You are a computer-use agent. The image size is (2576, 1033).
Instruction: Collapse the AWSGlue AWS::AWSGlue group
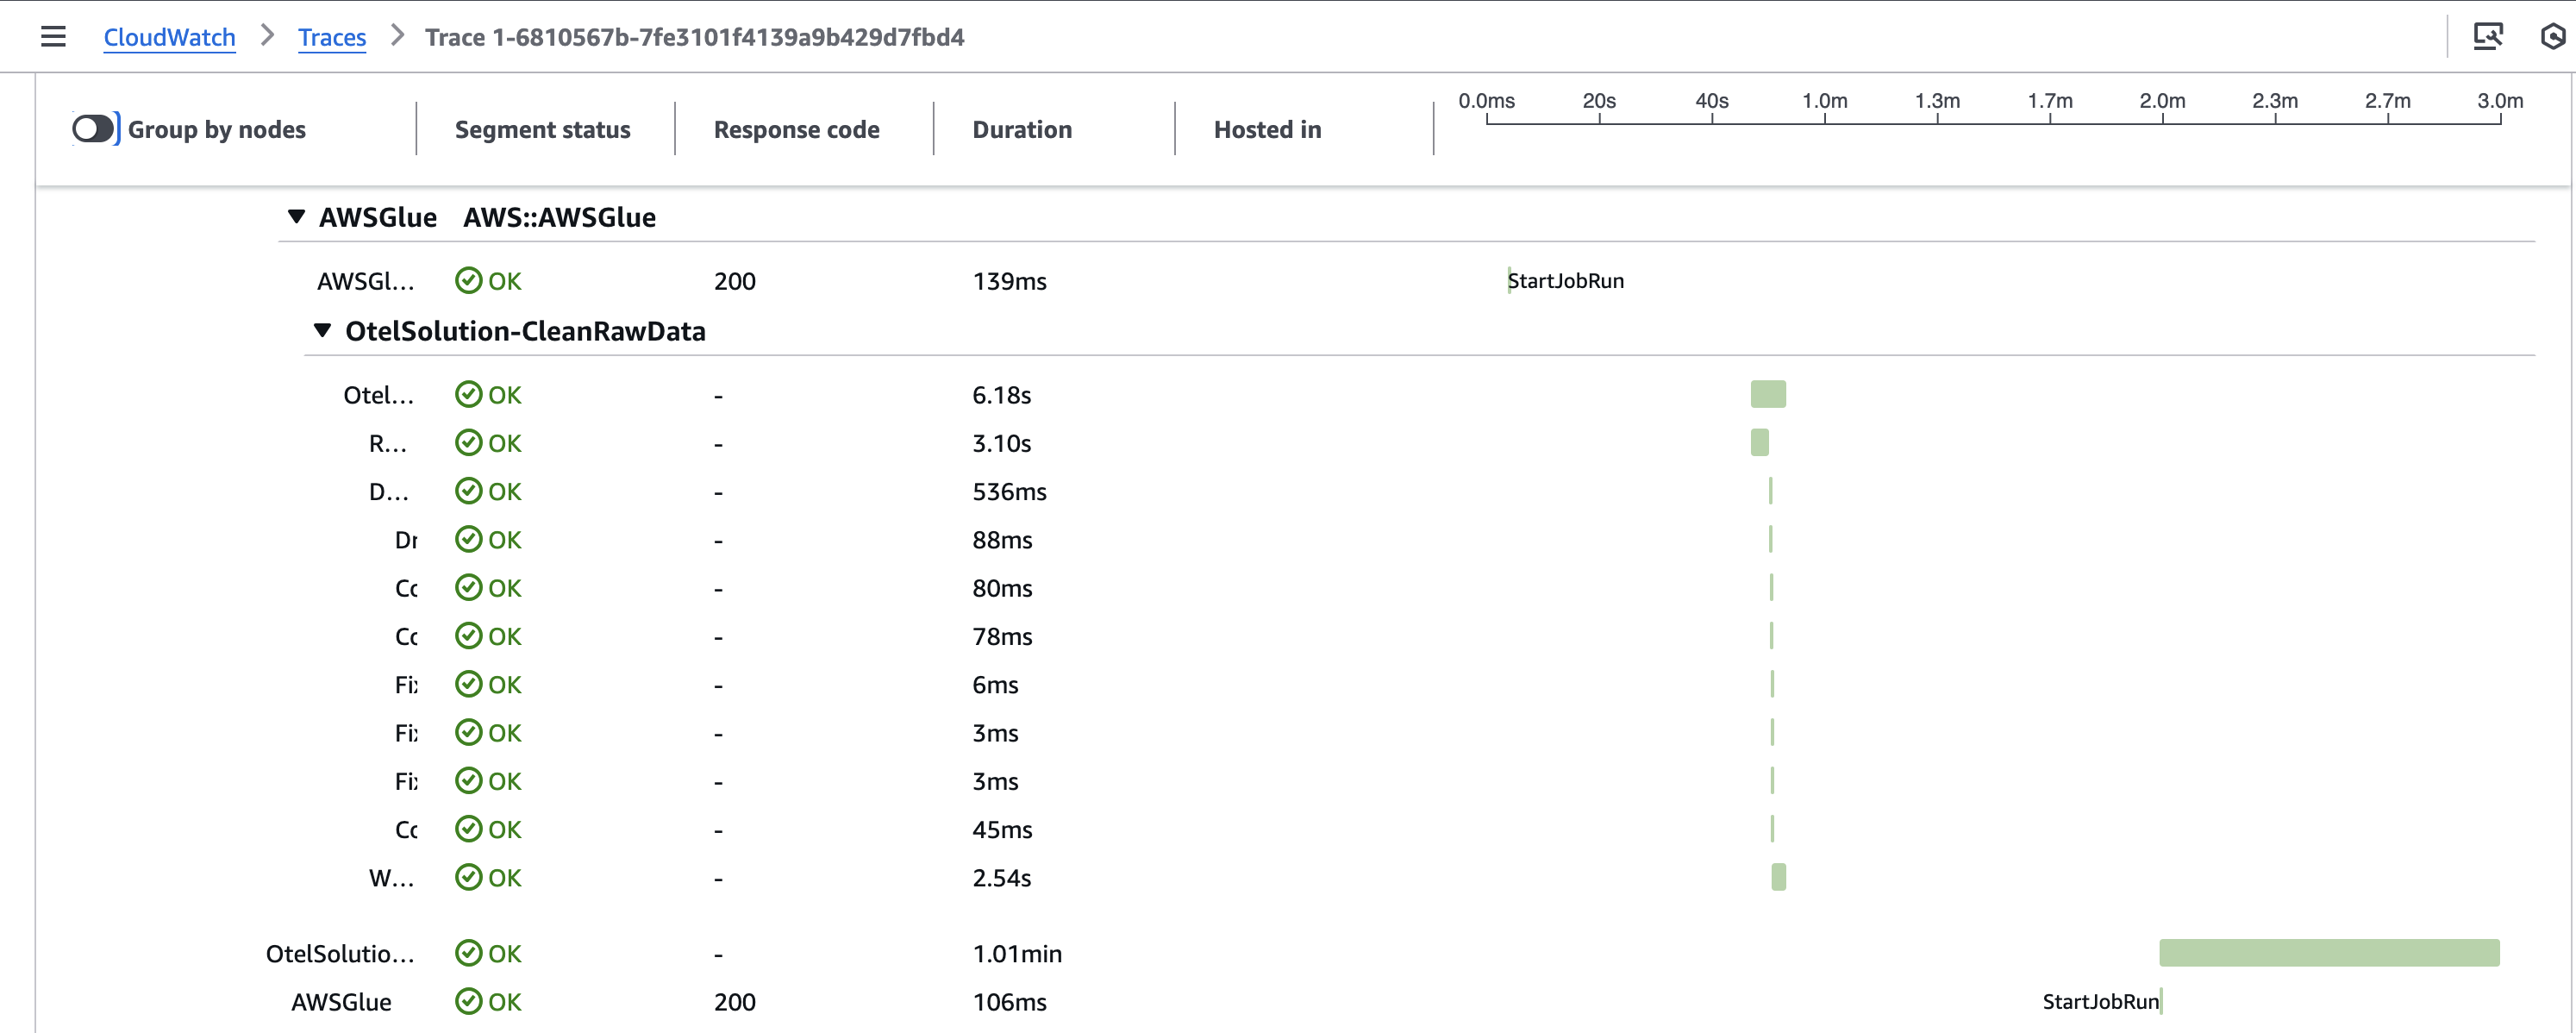pos(296,216)
